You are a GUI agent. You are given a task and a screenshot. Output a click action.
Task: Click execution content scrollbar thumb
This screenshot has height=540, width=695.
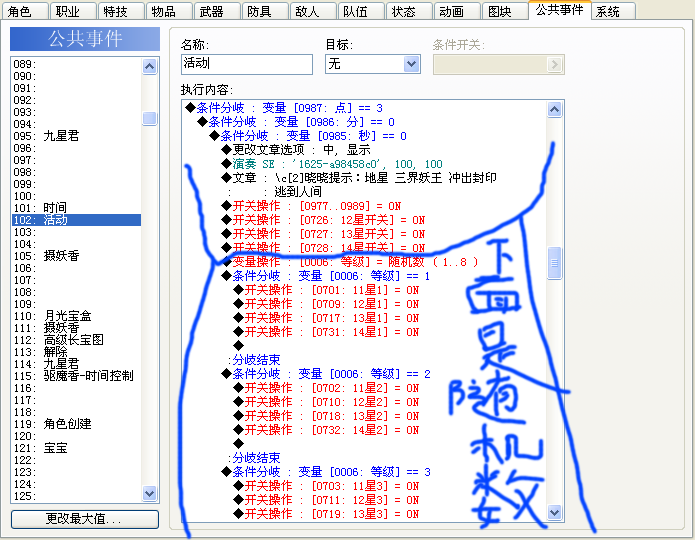tap(554, 263)
